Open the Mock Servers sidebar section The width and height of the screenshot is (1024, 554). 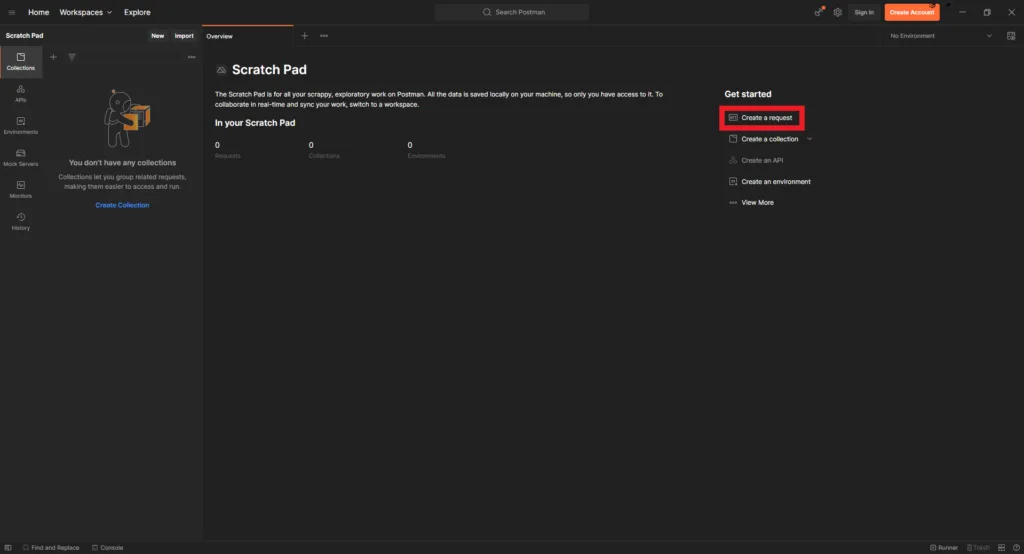(21, 157)
